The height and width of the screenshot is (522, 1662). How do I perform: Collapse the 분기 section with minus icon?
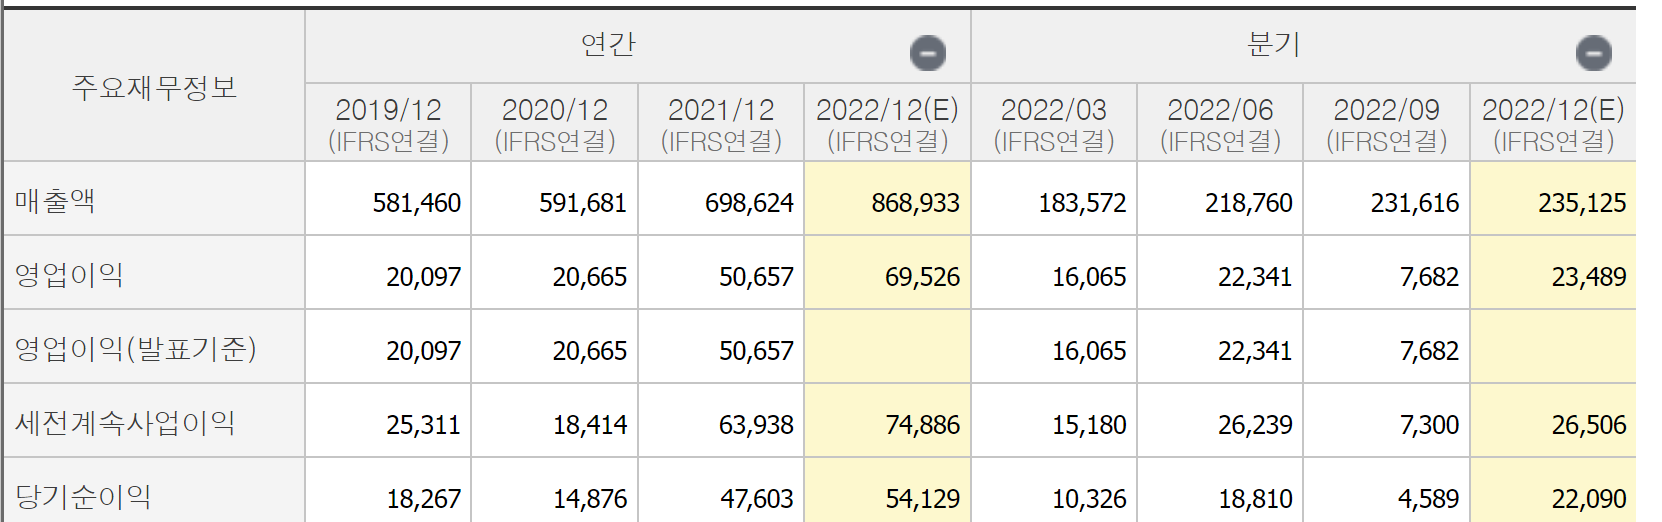tap(1593, 53)
